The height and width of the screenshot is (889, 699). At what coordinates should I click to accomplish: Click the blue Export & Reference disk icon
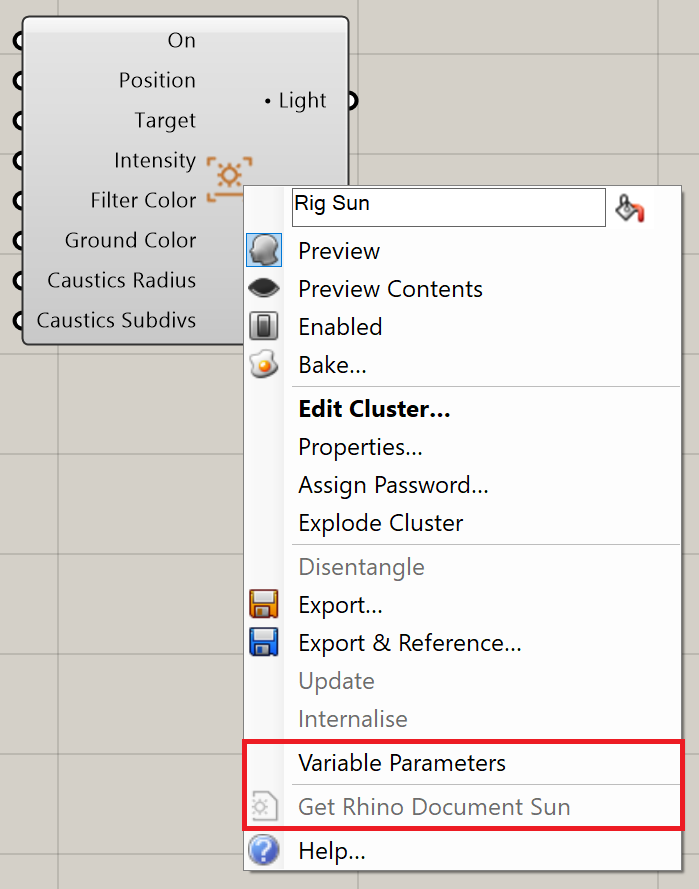[264, 642]
